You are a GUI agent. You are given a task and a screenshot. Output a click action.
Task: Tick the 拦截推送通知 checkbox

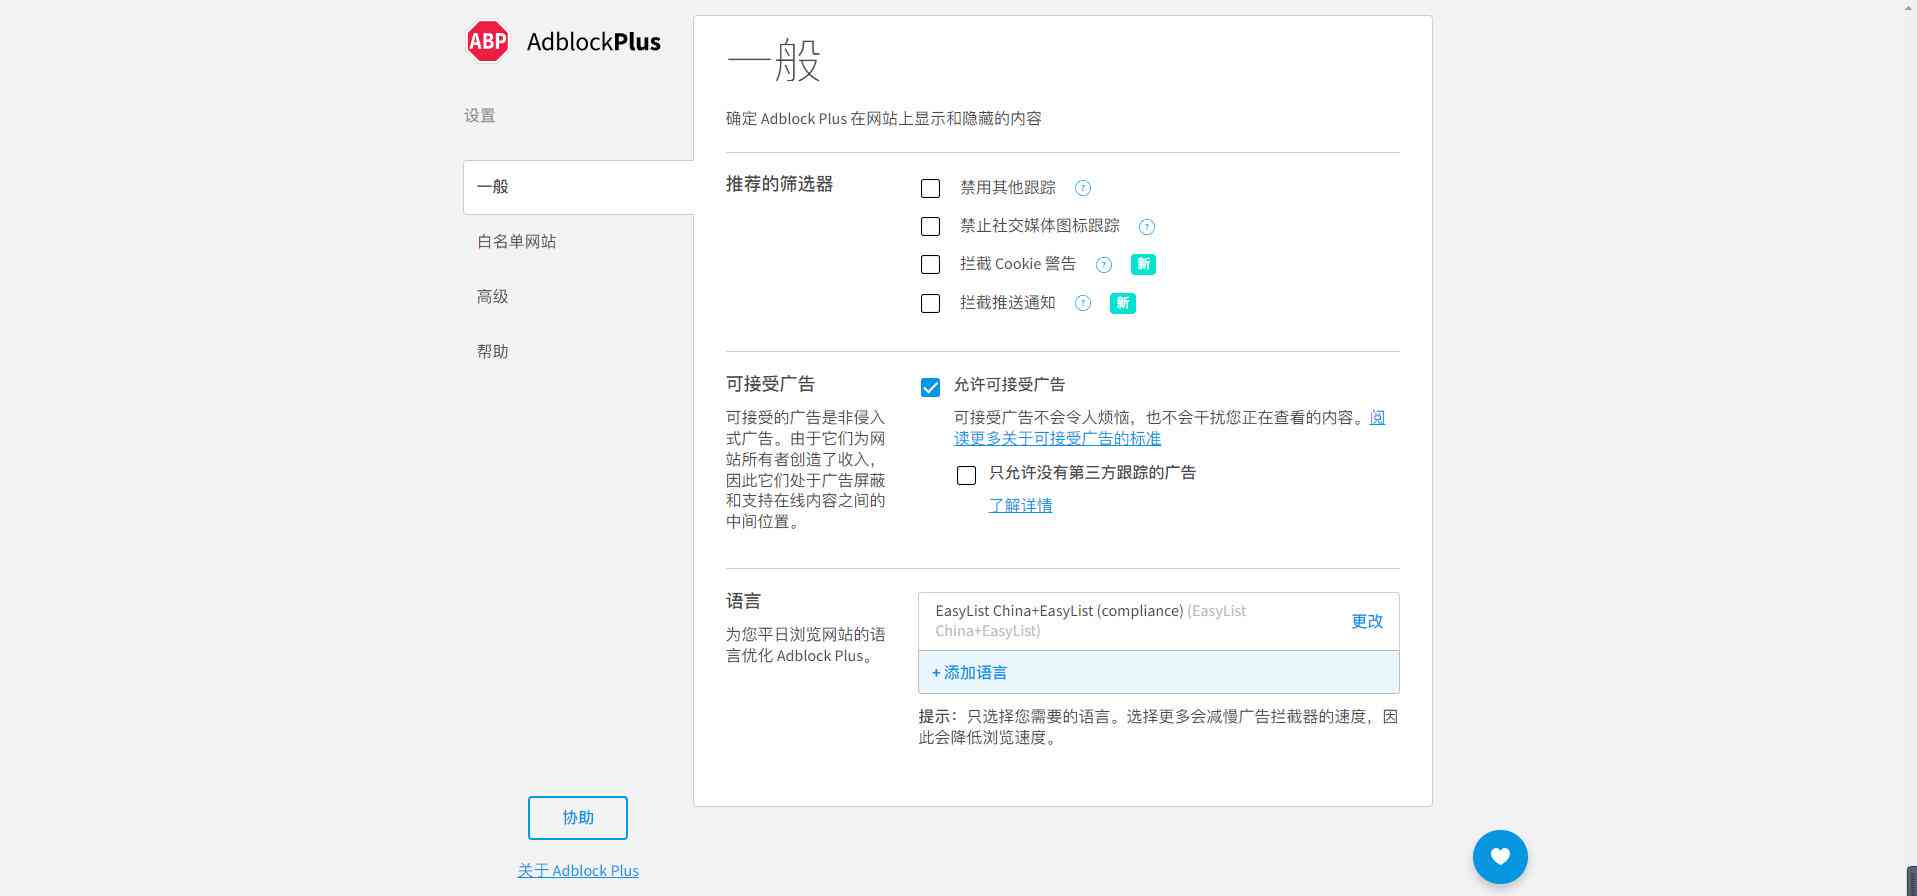click(x=930, y=303)
